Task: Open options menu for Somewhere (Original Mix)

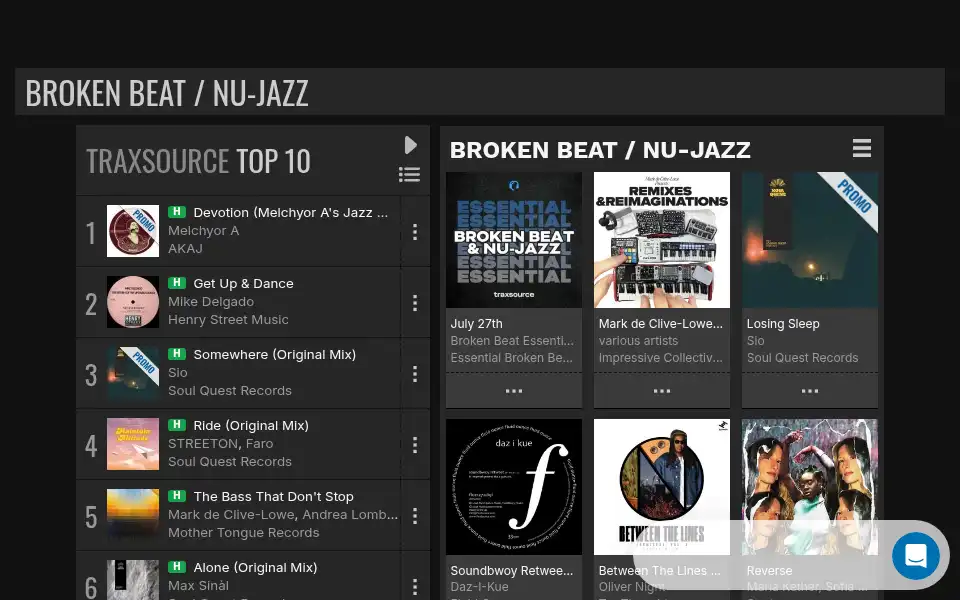Action: tap(415, 373)
